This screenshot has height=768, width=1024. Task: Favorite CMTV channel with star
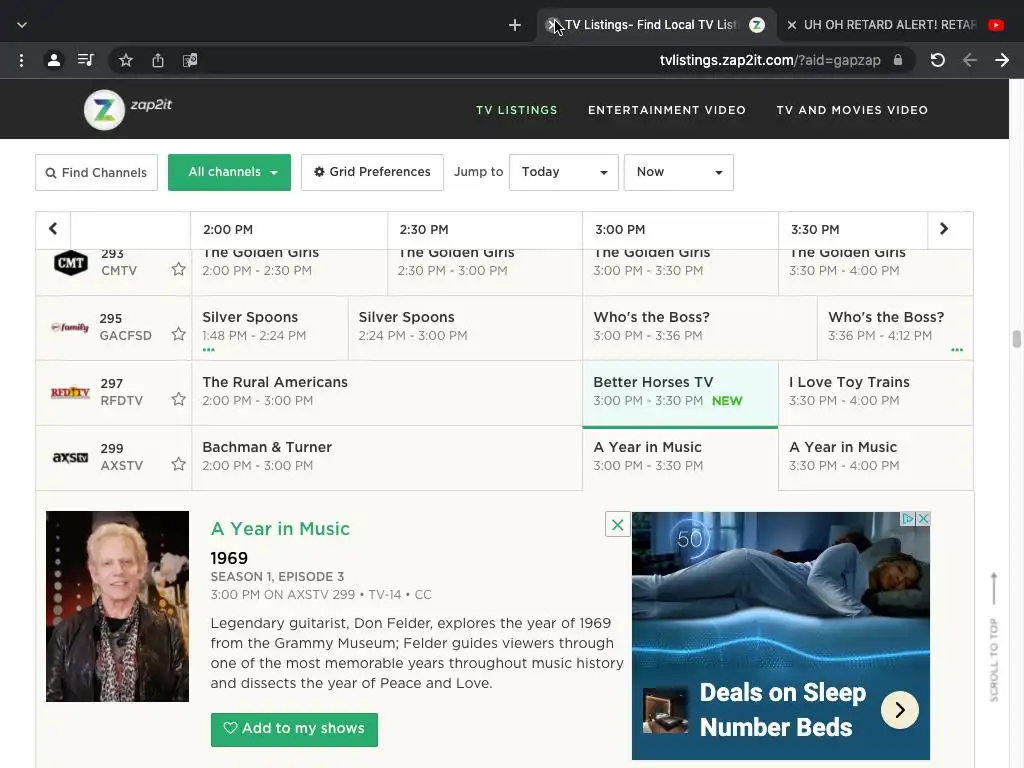(178, 269)
